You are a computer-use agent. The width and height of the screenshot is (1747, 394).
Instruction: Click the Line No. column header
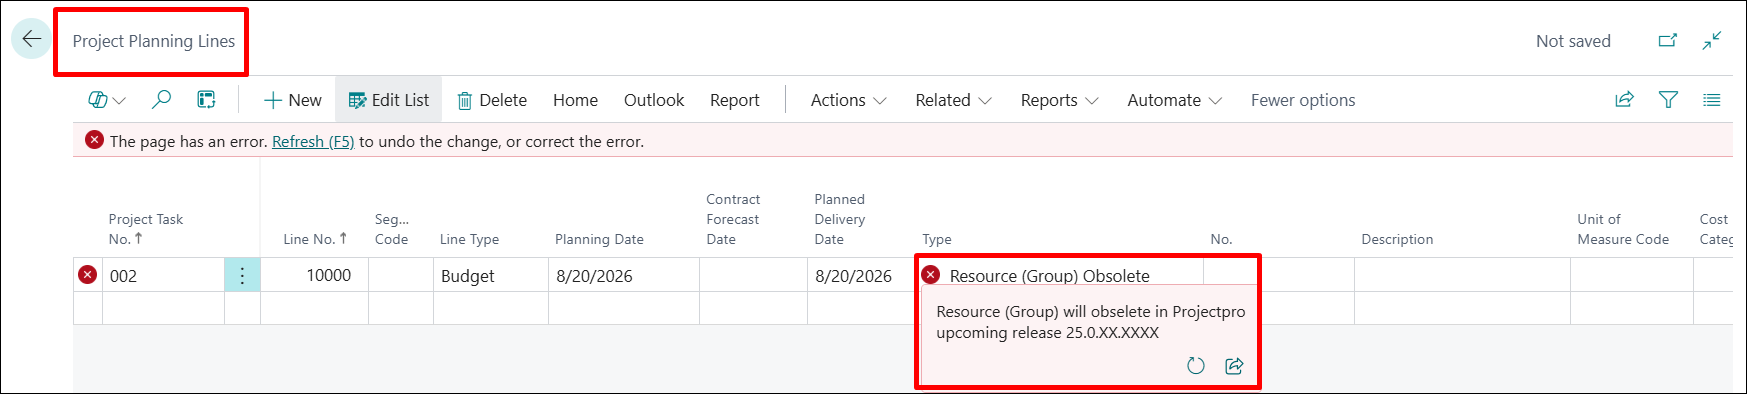[315, 239]
